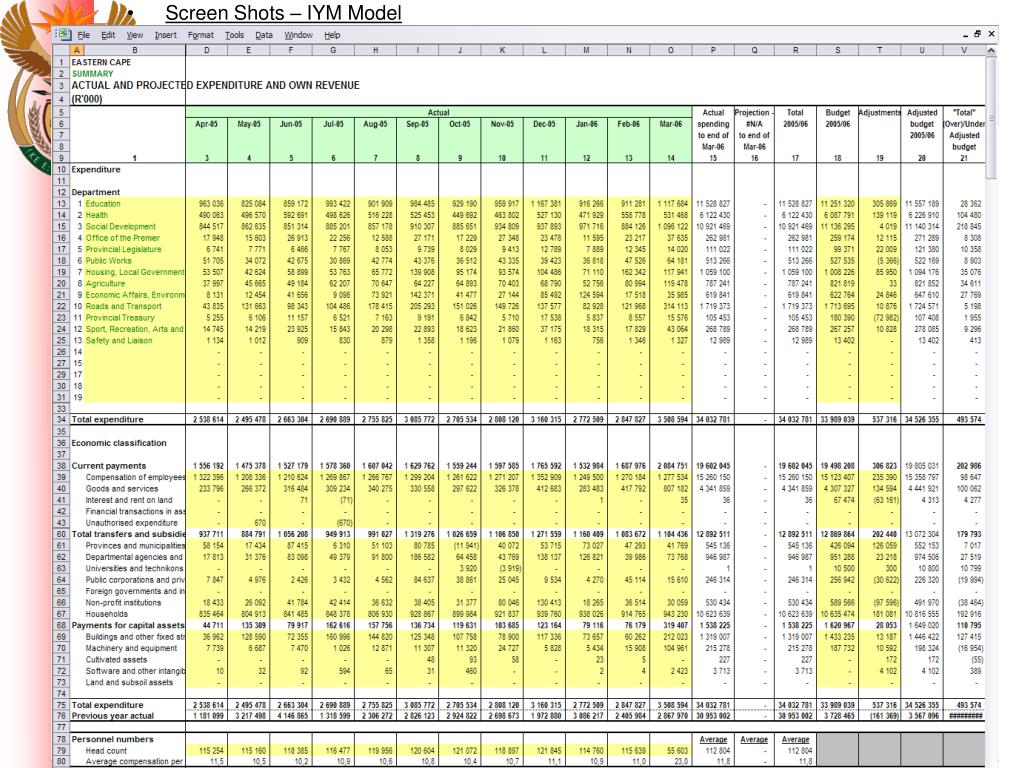Select the Roads and Transport row label

click(x=123, y=306)
